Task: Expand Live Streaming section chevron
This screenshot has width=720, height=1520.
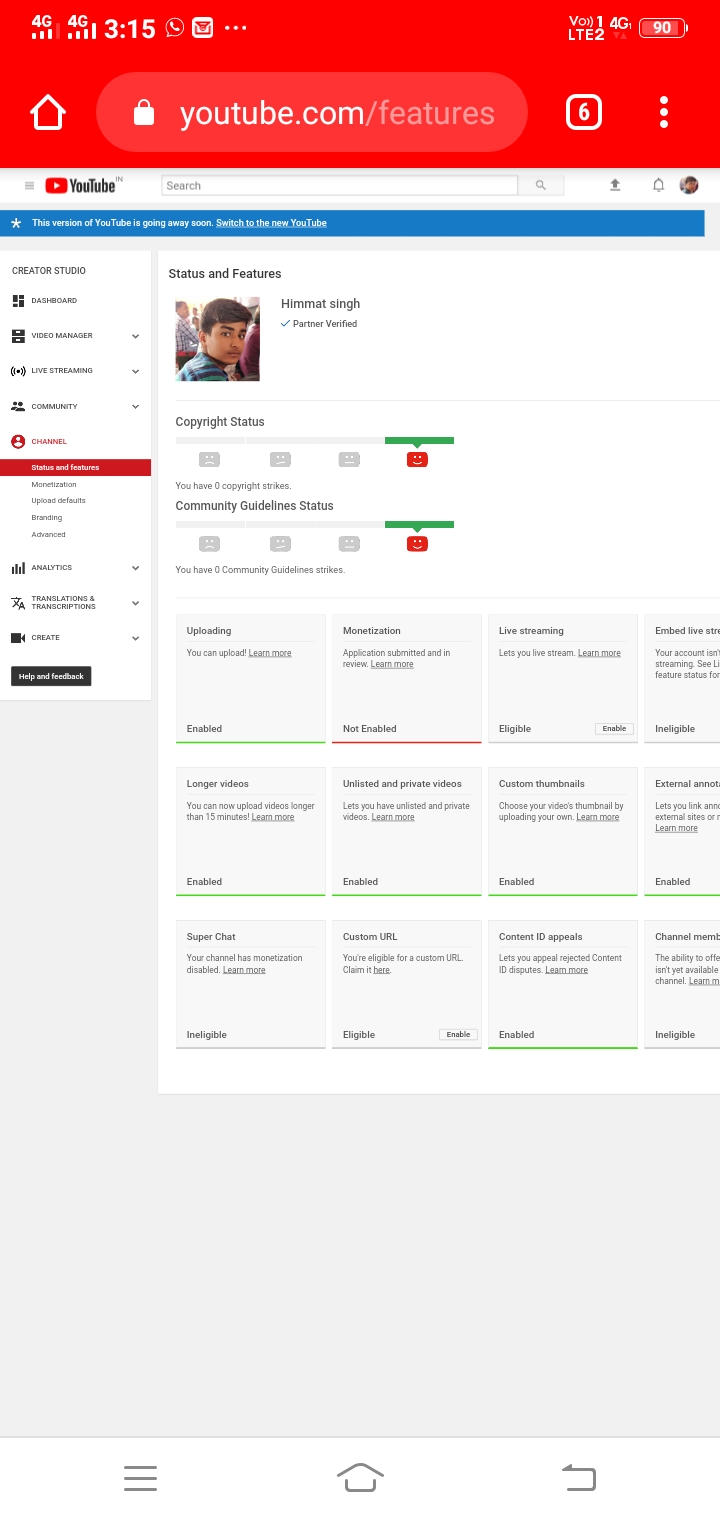Action: coord(135,371)
